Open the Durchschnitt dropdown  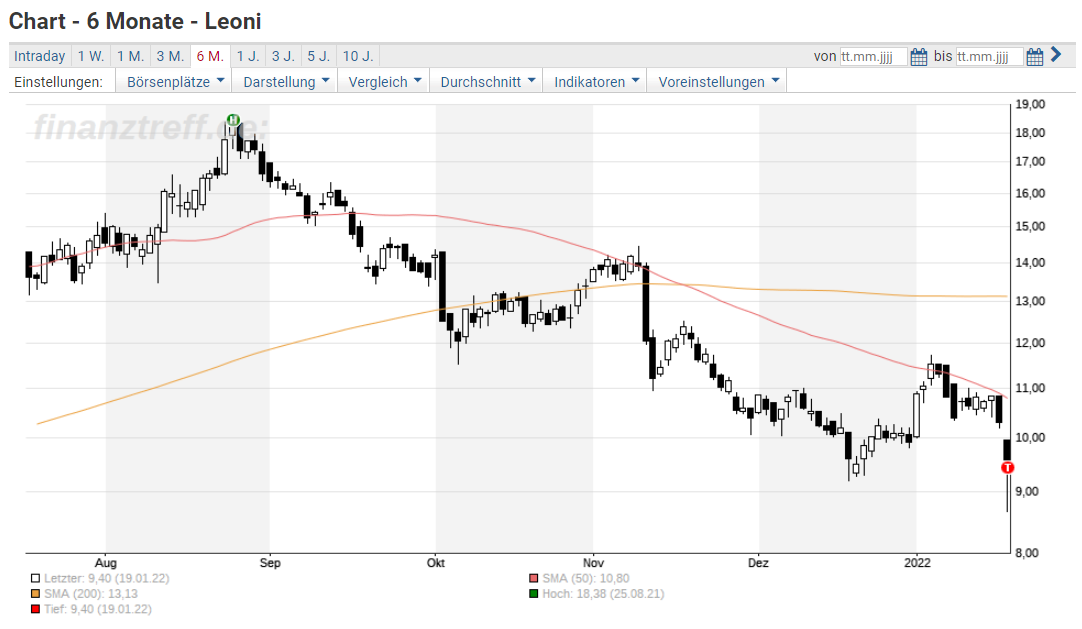(487, 81)
